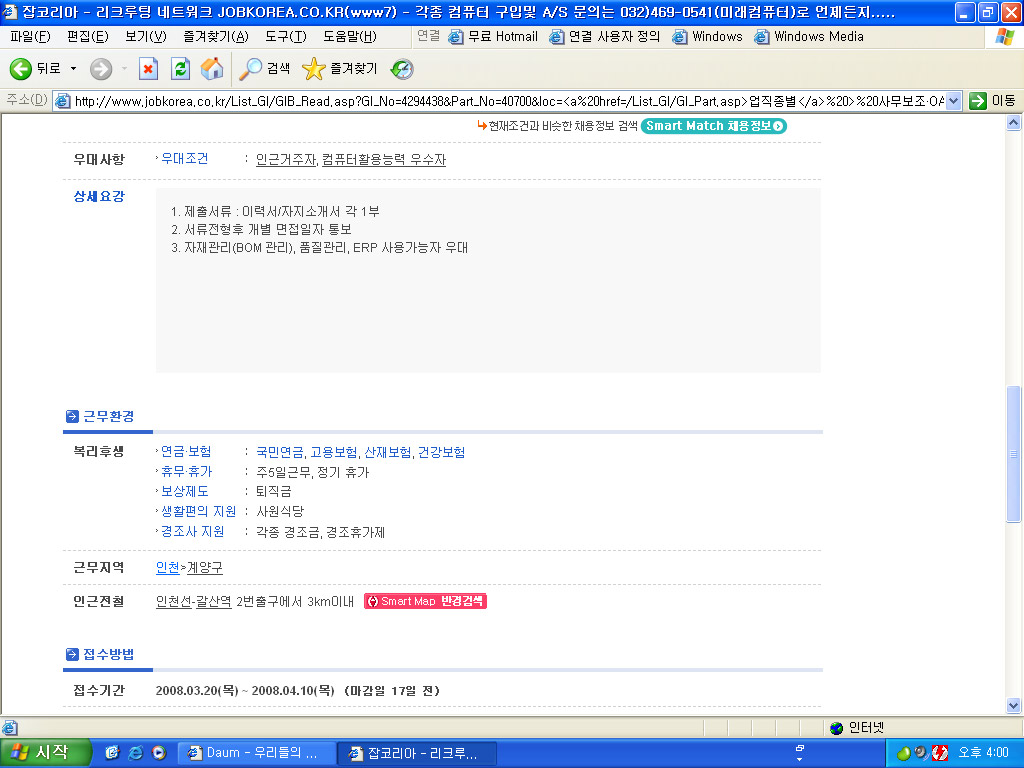This screenshot has height=768, width=1024.
Task: Open the address bar history dropdown
Action: [955, 101]
